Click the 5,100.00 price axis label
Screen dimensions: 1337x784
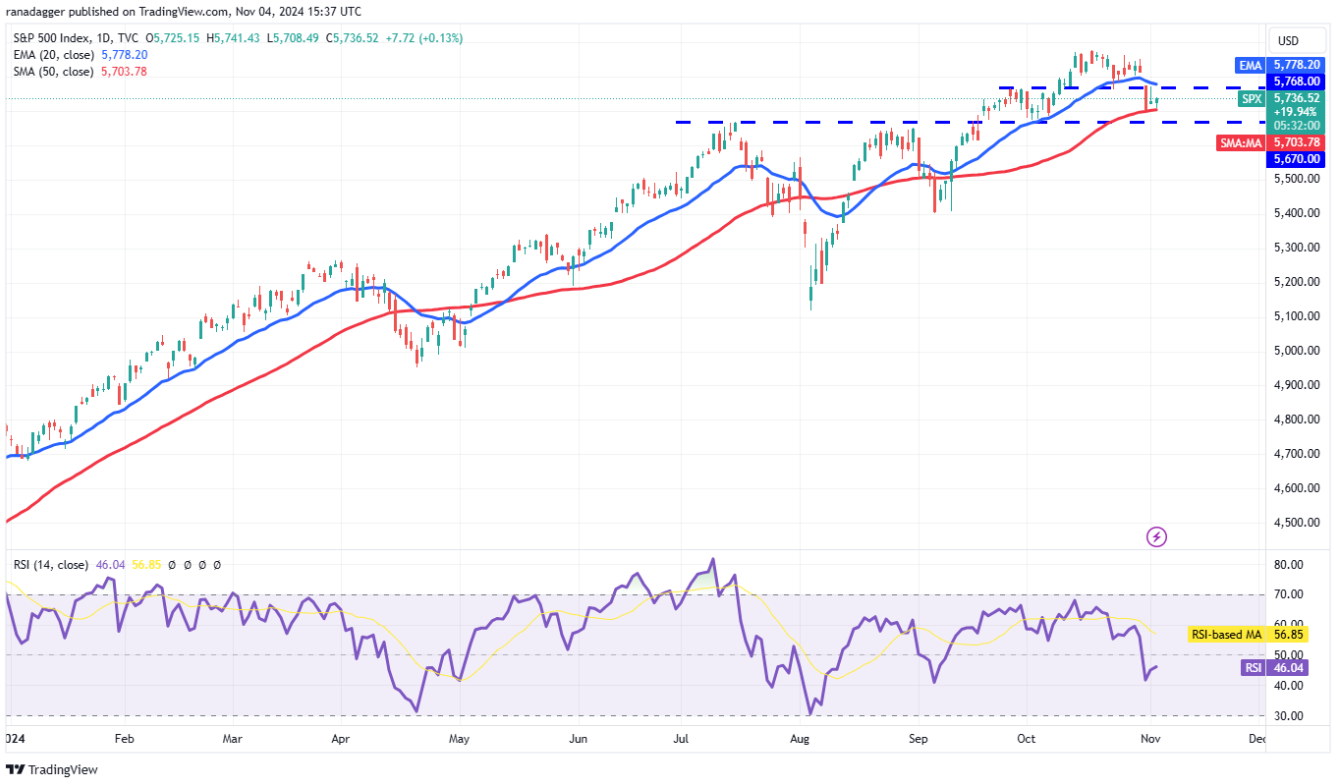pos(1297,316)
